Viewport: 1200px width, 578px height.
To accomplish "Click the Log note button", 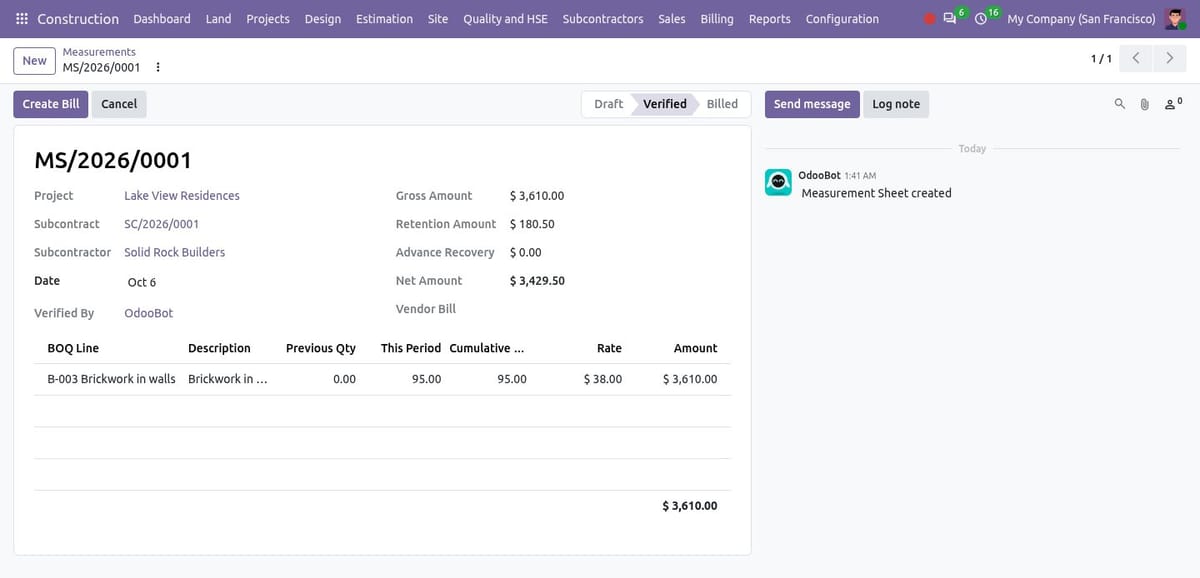I will pos(896,104).
